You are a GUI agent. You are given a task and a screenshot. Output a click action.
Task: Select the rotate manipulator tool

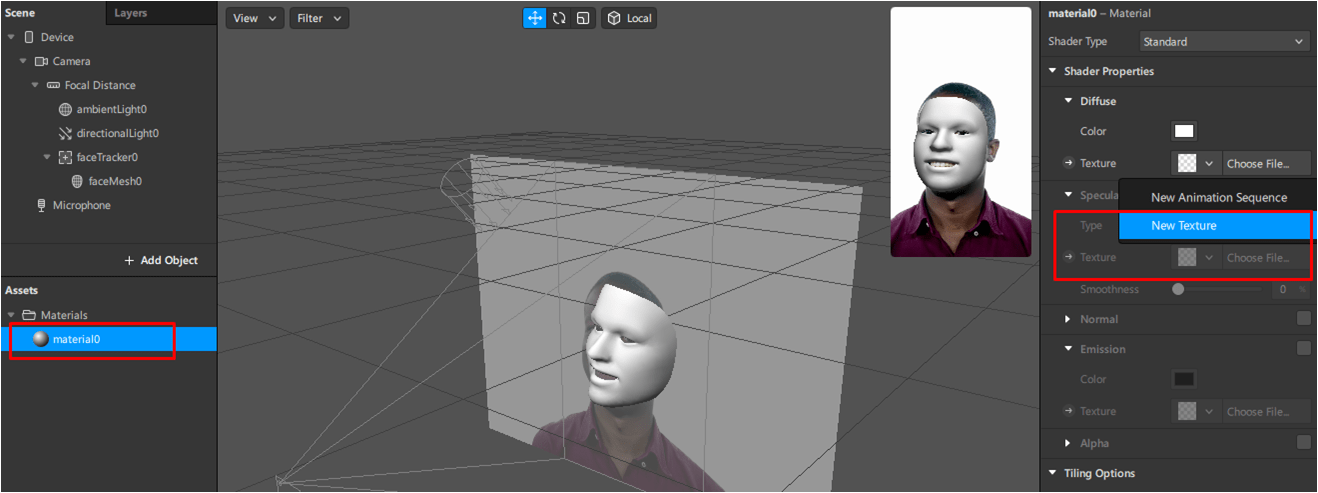click(559, 18)
